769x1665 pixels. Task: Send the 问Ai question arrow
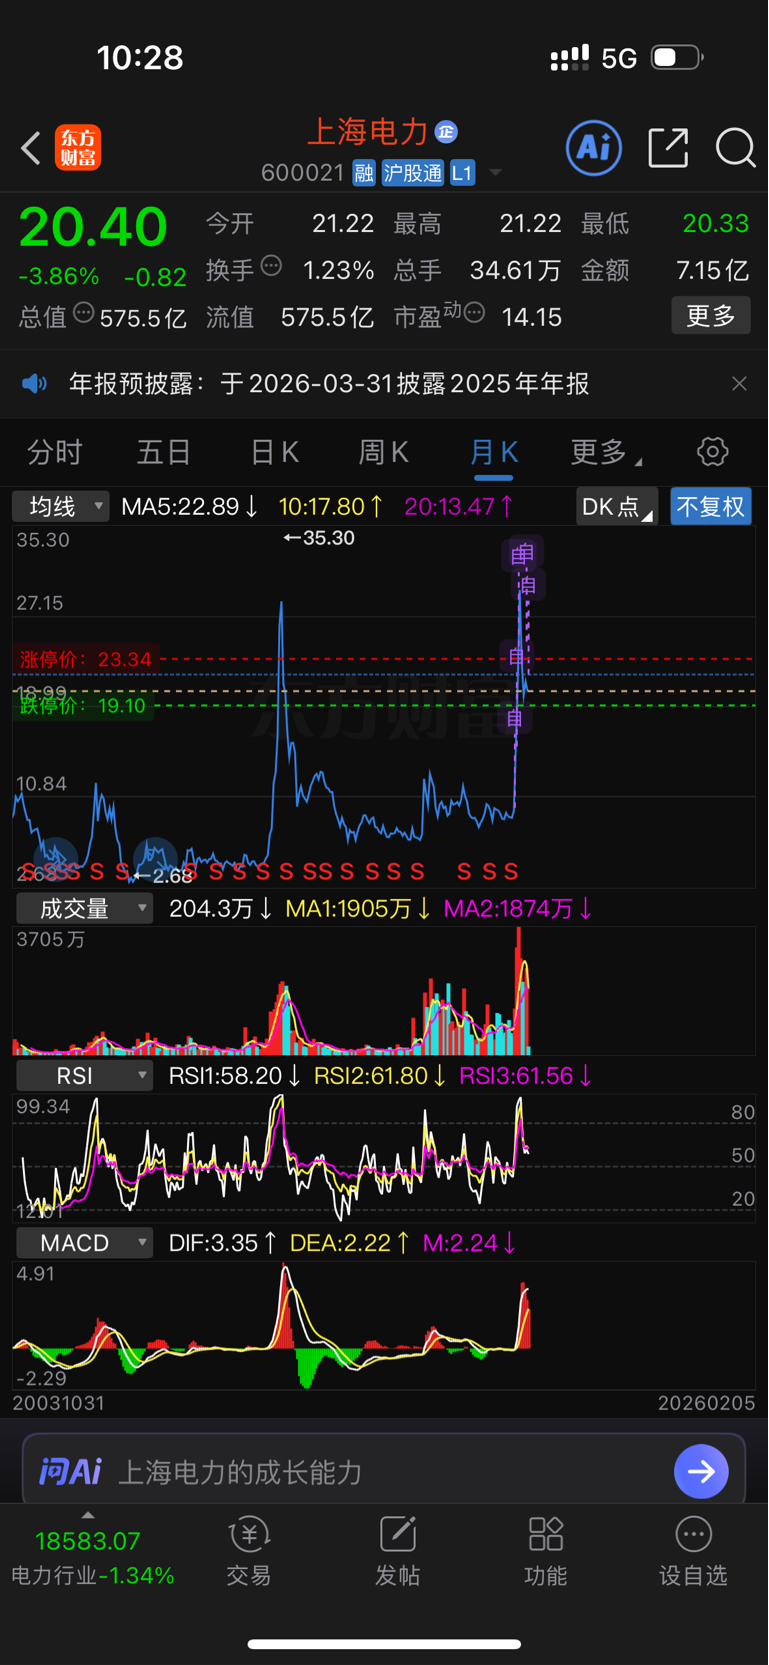(701, 1471)
